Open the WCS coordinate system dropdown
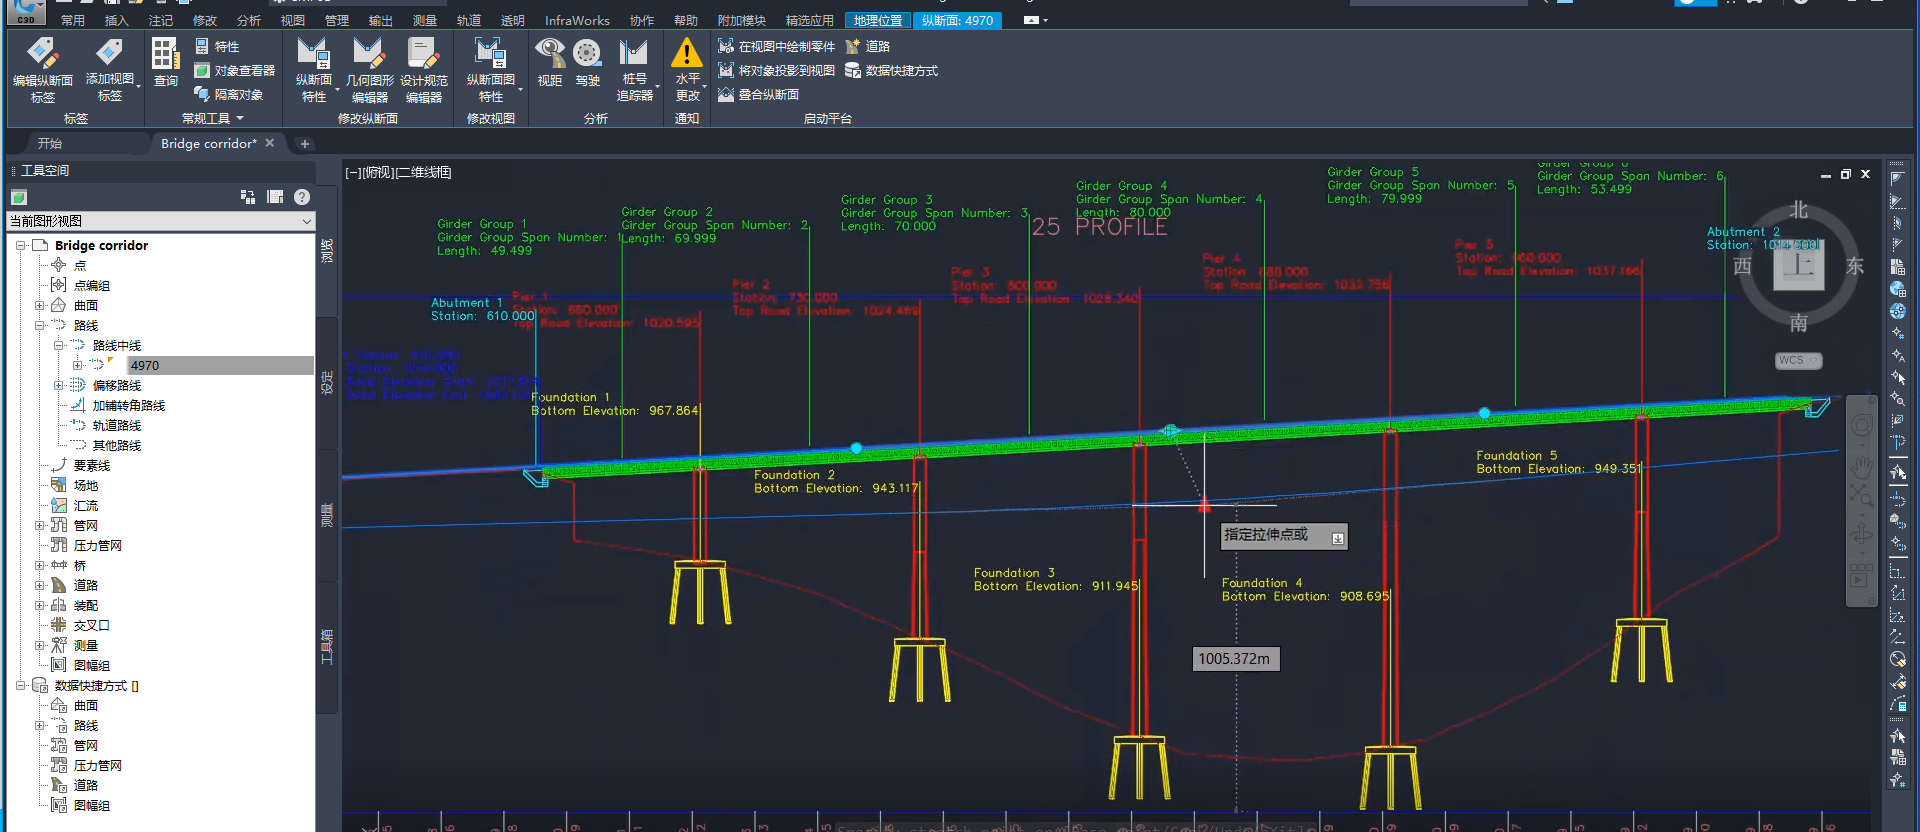Viewport: 1920px width, 832px height. [1798, 360]
